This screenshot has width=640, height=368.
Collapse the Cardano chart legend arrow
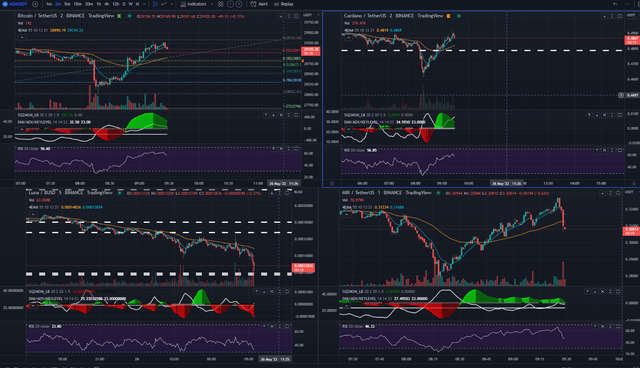click(x=349, y=37)
